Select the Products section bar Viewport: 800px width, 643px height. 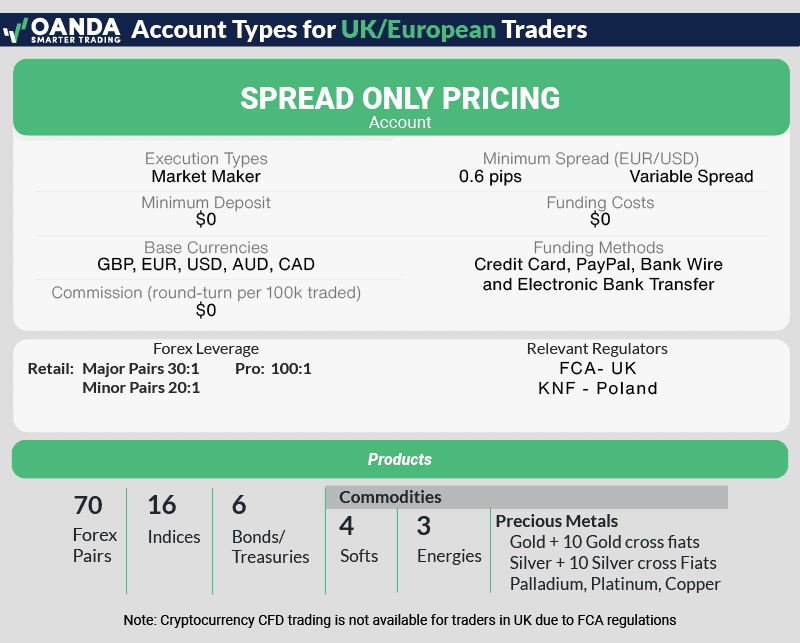tap(400, 460)
